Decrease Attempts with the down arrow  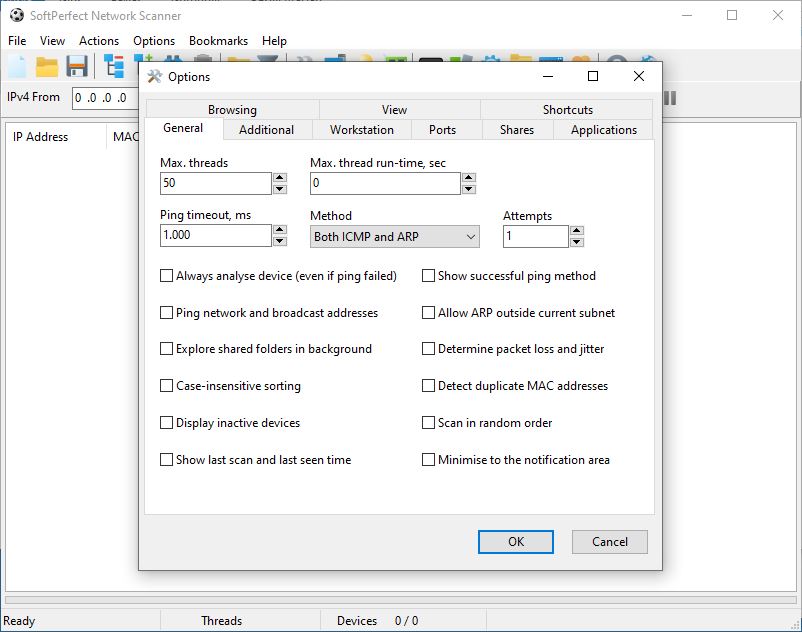click(x=576, y=242)
